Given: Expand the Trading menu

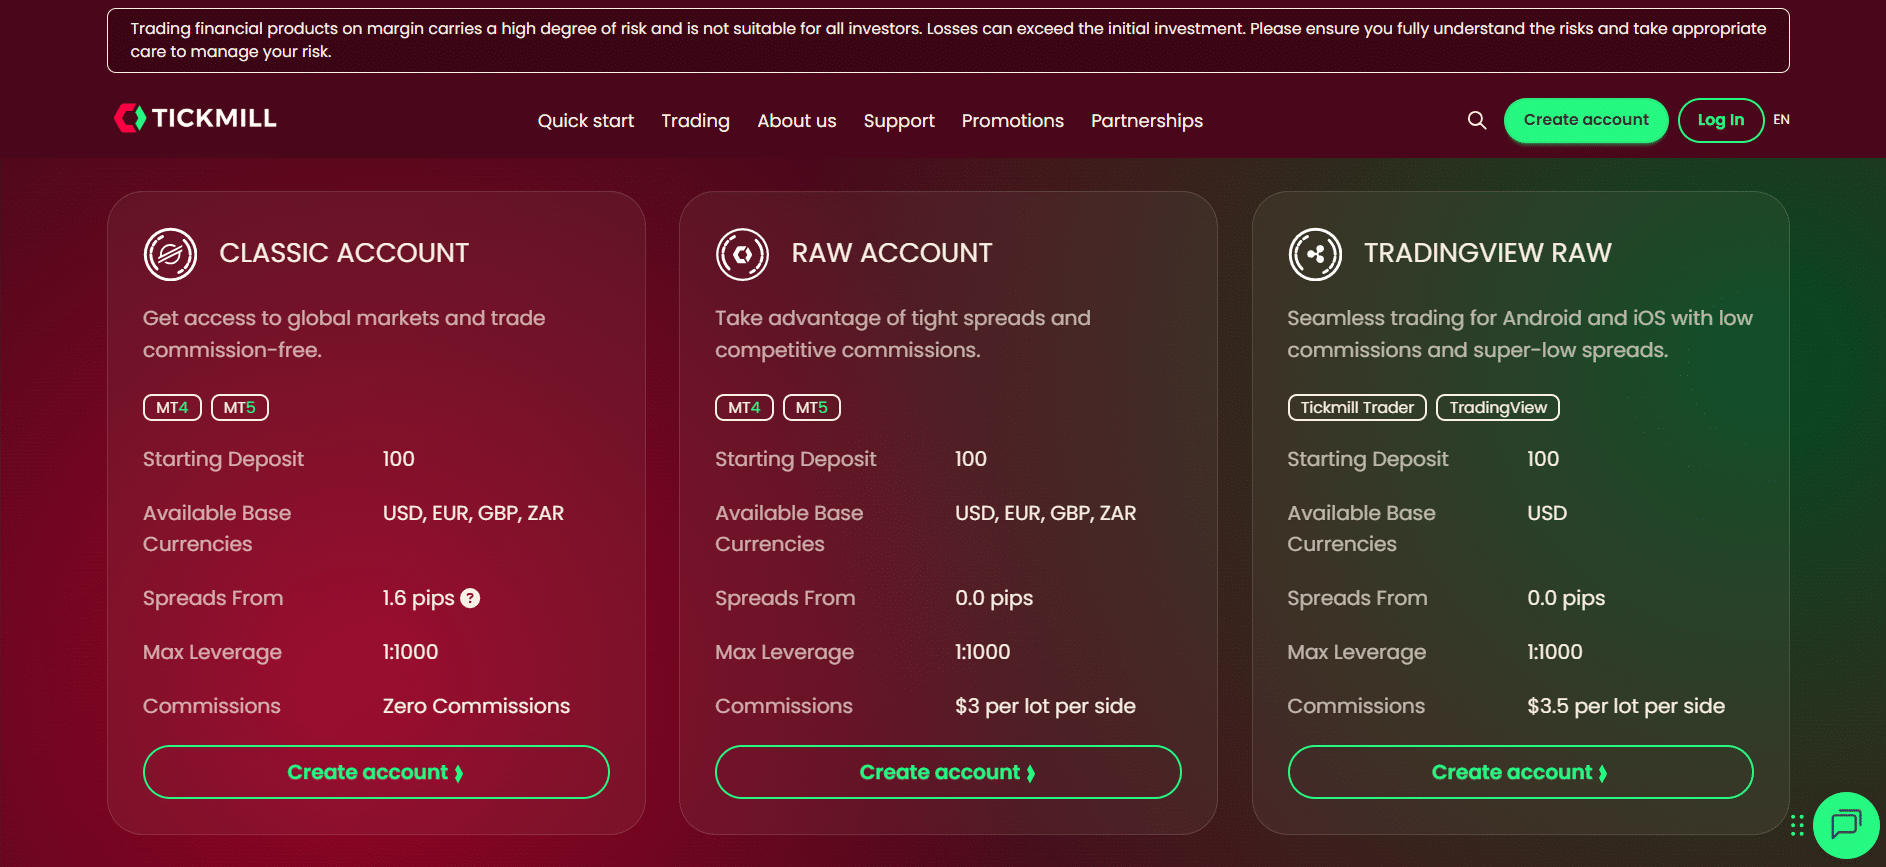Looking at the screenshot, I should click(x=695, y=121).
